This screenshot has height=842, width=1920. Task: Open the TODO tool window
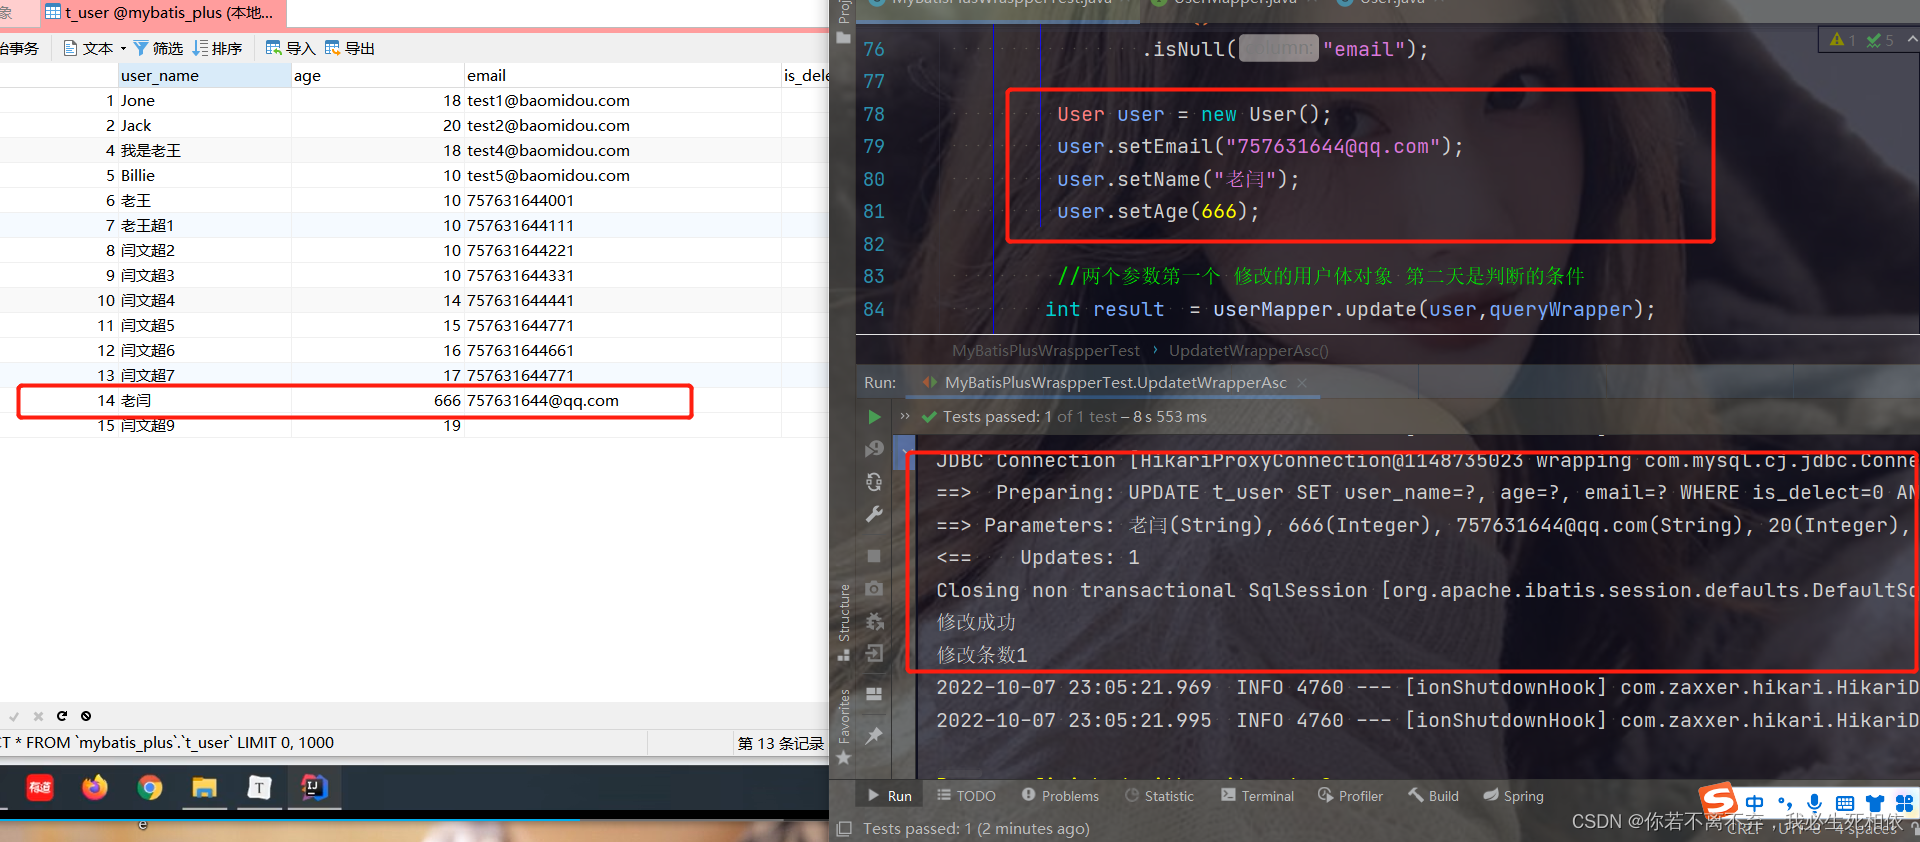pyautogui.click(x=966, y=796)
